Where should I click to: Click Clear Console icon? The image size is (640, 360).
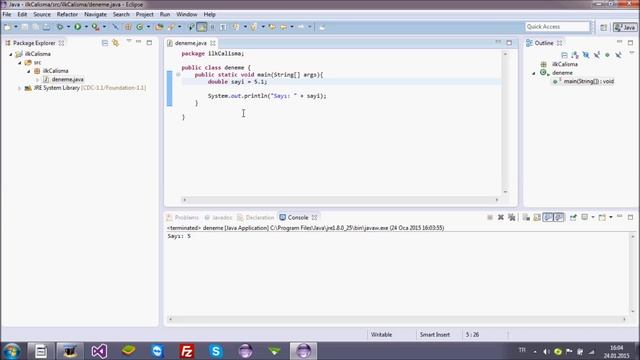click(526, 218)
